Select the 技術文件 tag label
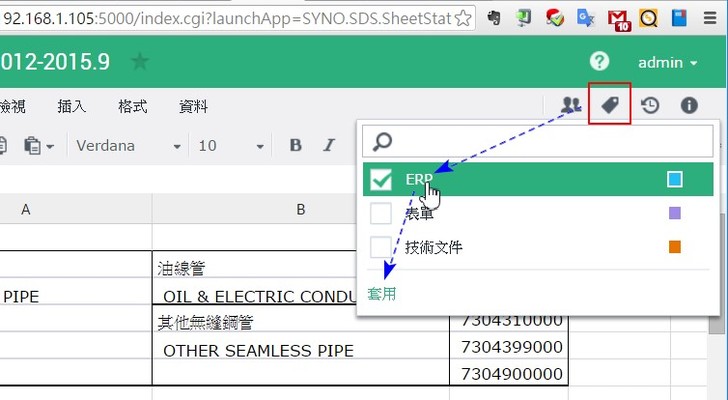Viewport: 728px width, 400px height. [434, 247]
